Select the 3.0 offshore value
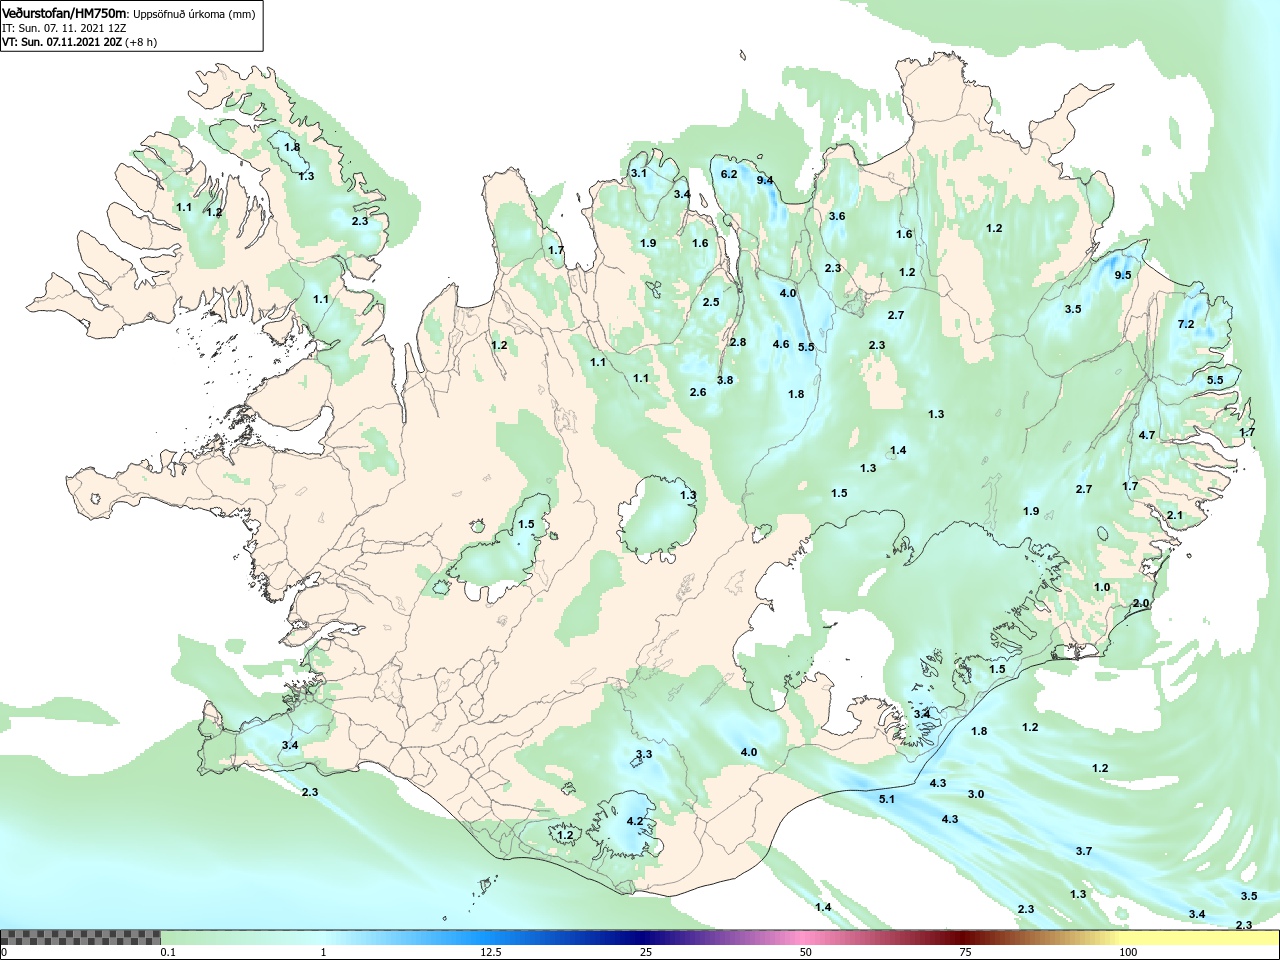This screenshot has height=960, width=1280. 976,794
